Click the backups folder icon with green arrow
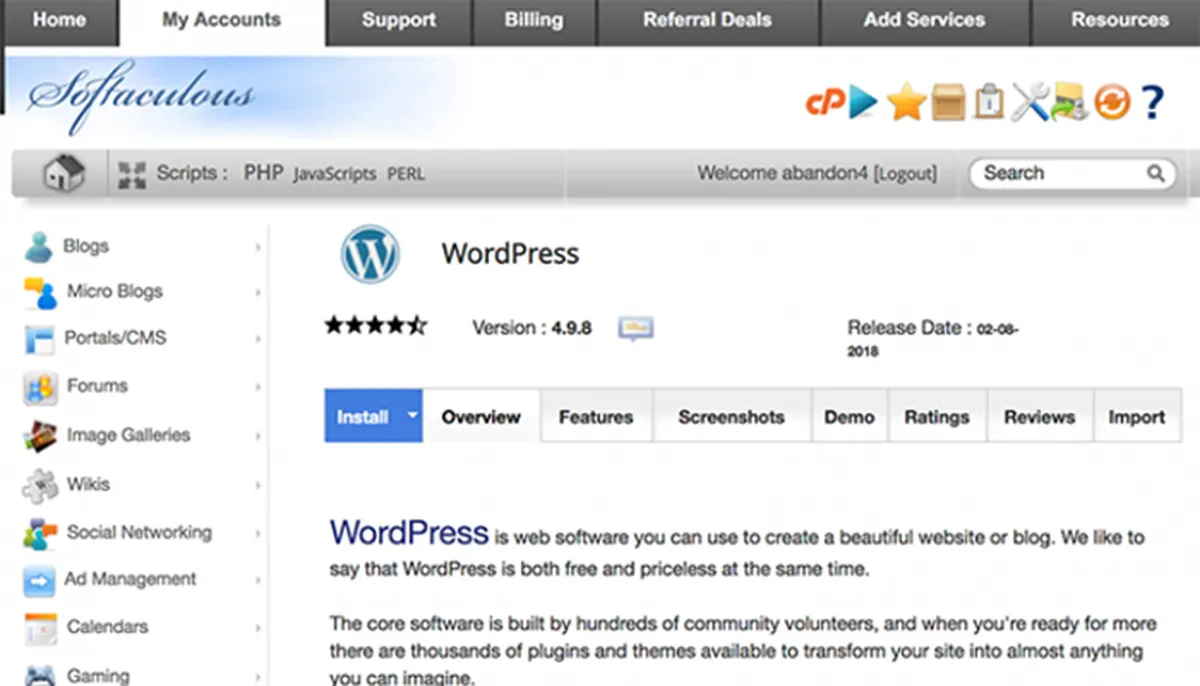The height and width of the screenshot is (686, 1200). [x=1069, y=102]
